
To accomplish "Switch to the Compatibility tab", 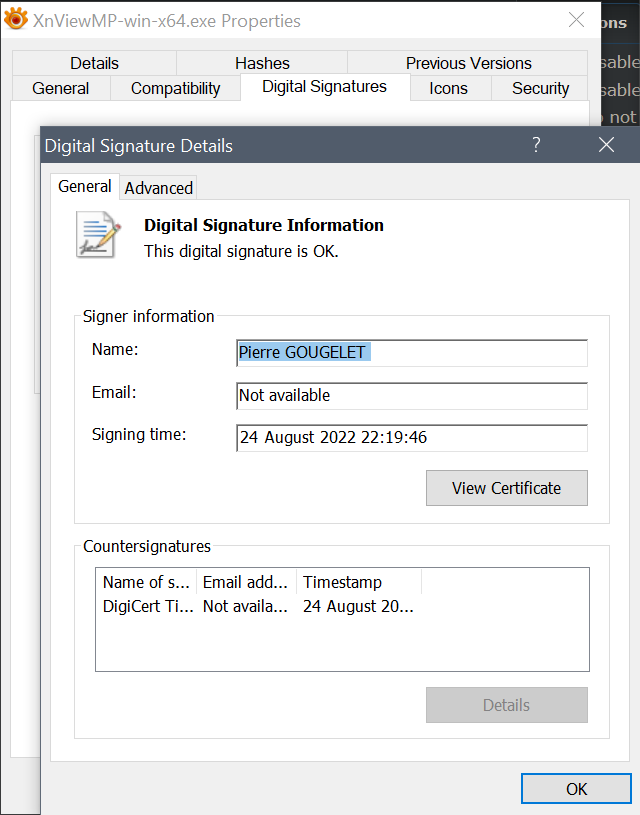I will coord(175,88).
